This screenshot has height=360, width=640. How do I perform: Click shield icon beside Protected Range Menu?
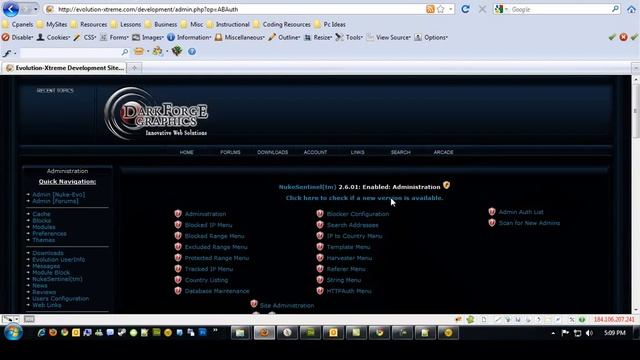coord(178,258)
